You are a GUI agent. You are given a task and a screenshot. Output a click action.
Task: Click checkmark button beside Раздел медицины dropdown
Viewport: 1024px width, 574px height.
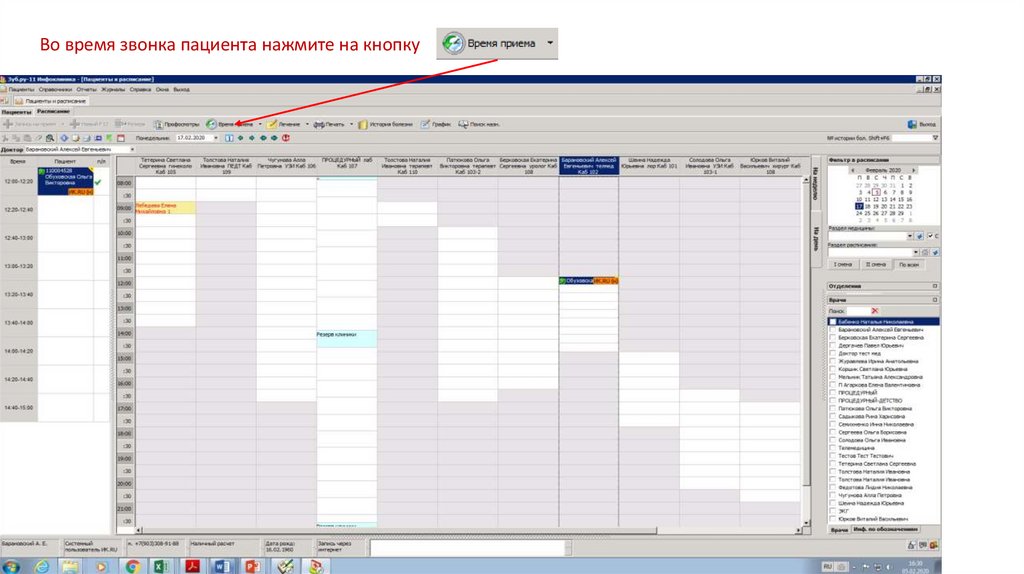coord(920,236)
